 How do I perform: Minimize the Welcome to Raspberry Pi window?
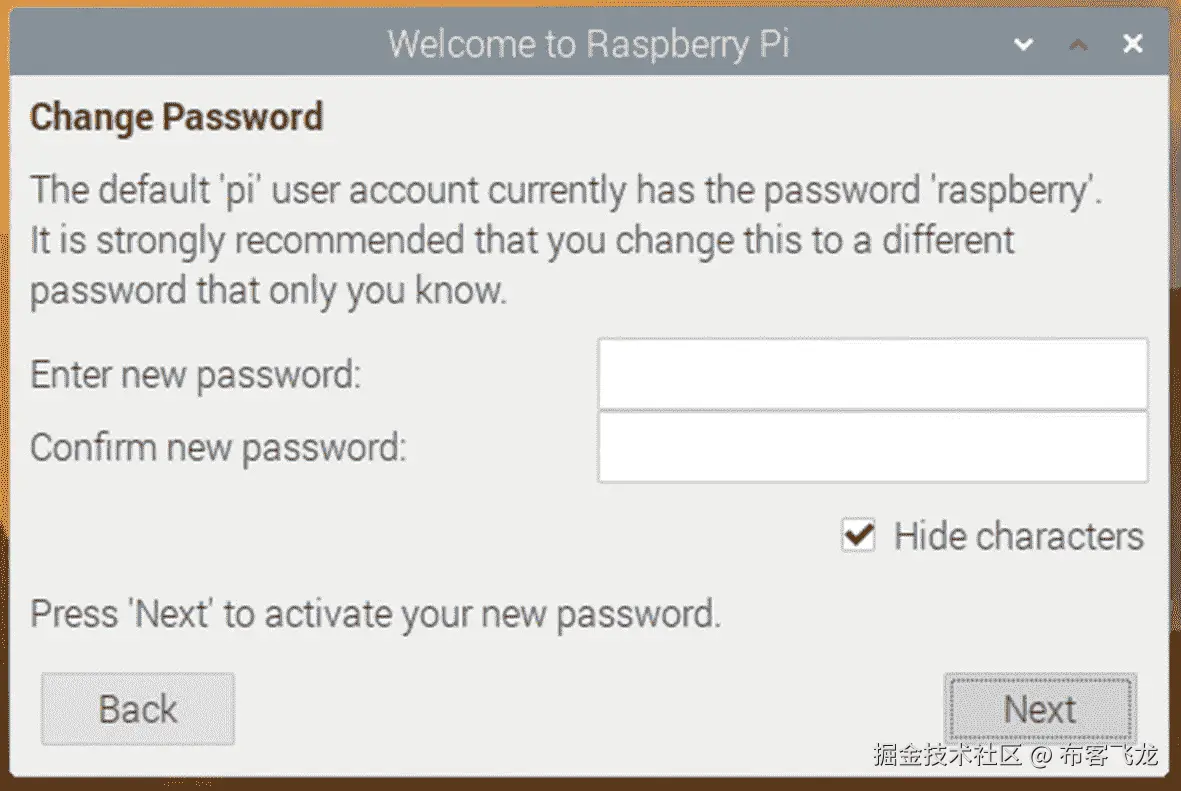point(1023,45)
